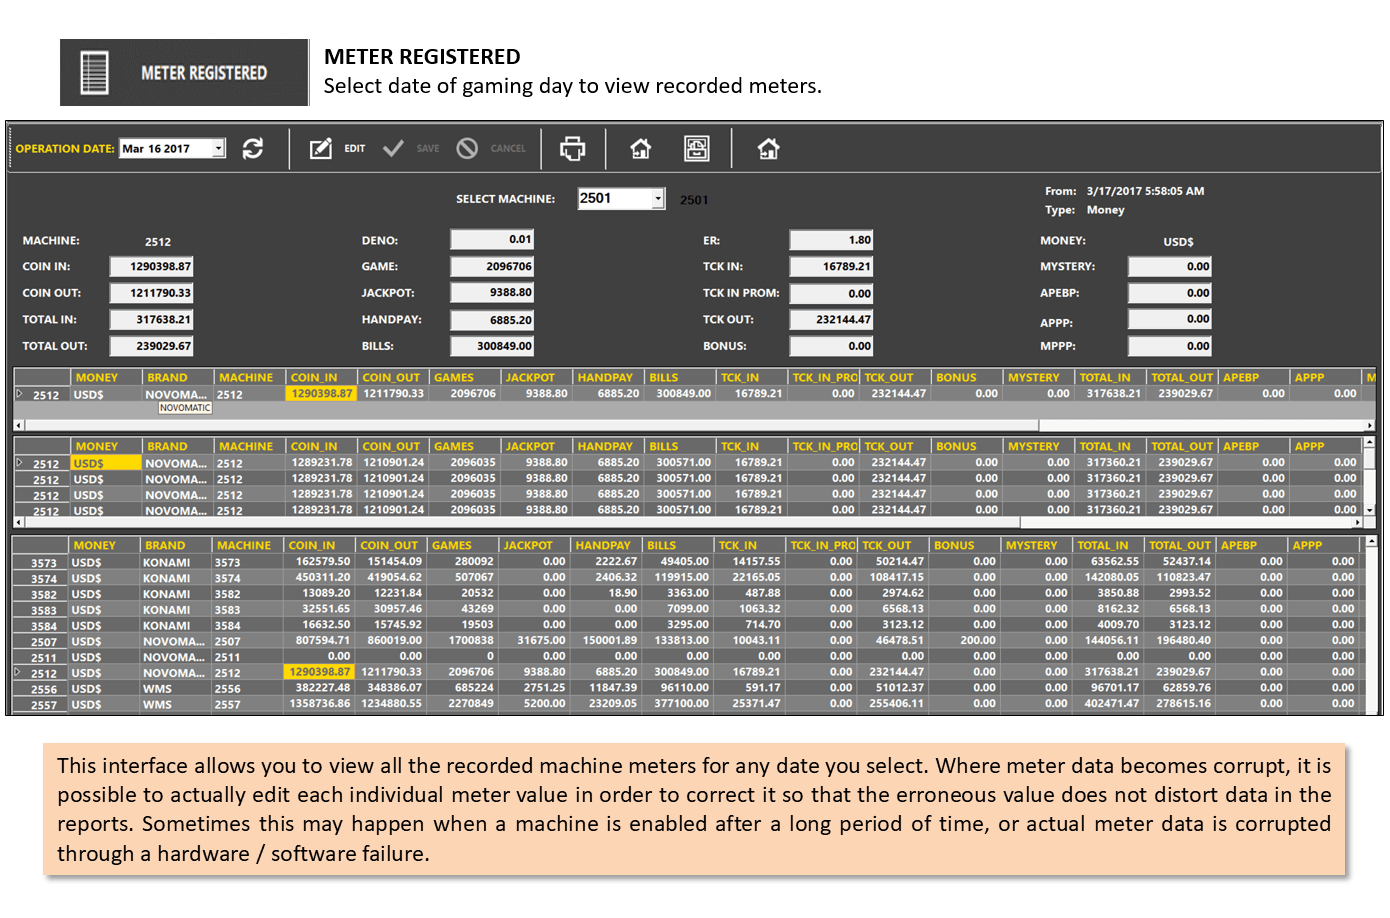Image resolution: width=1390 pixels, height=918 pixels.
Task: Click the Cancel circle-slash icon
Action: (467, 148)
